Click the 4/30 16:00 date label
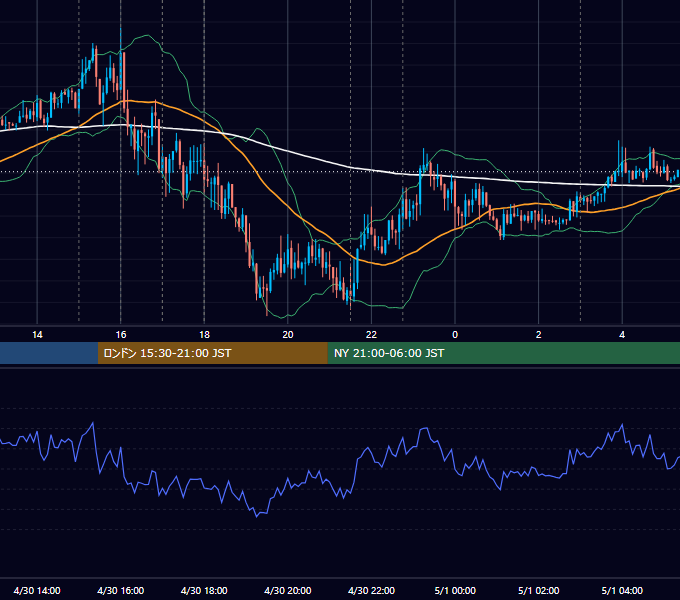Viewport: 680px width, 600px height. [x=121, y=590]
